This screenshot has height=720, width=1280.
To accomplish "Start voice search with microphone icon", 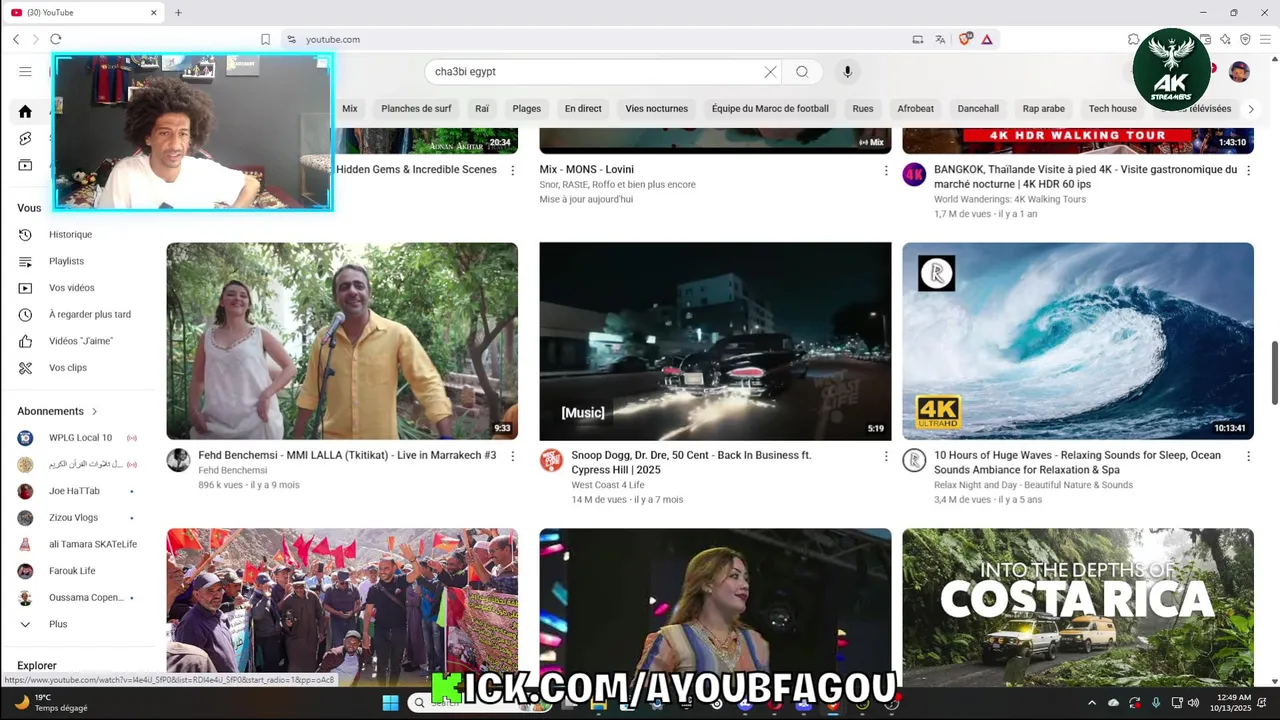I will [847, 72].
